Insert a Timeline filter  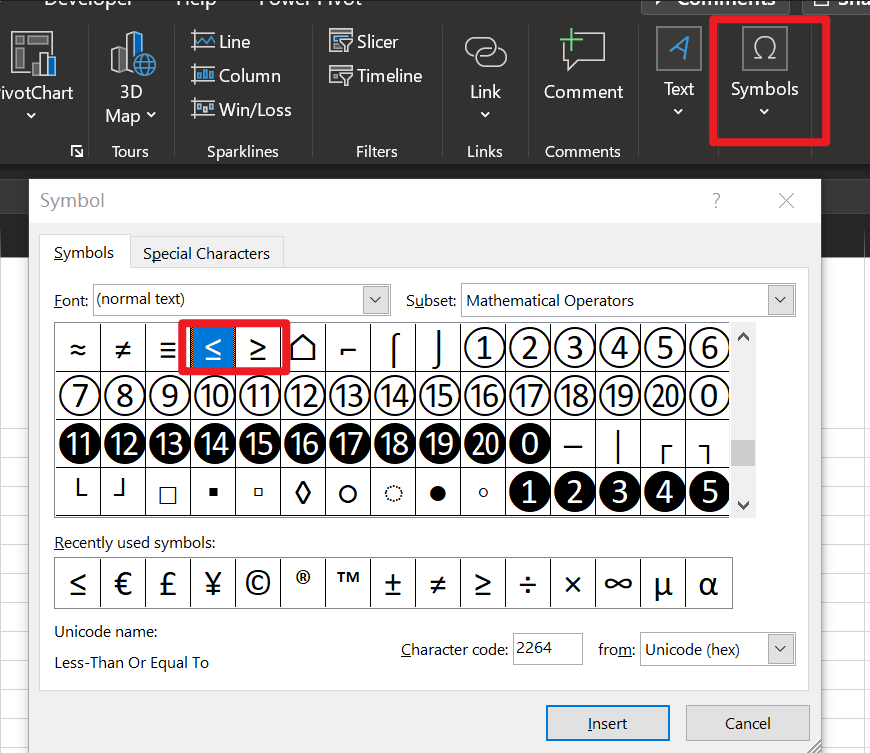coord(376,75)
